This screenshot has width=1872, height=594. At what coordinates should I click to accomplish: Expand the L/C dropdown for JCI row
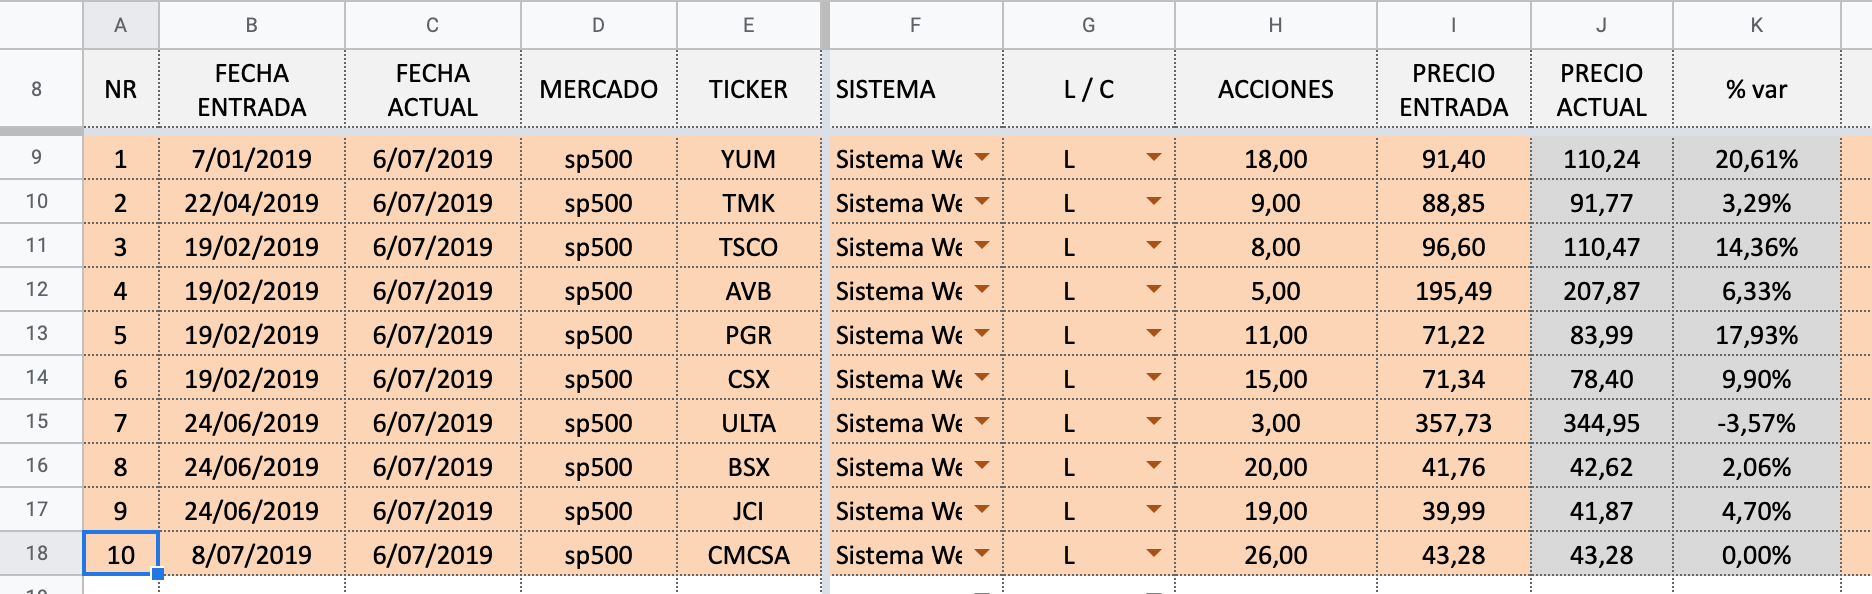[x=1154, y=510]
